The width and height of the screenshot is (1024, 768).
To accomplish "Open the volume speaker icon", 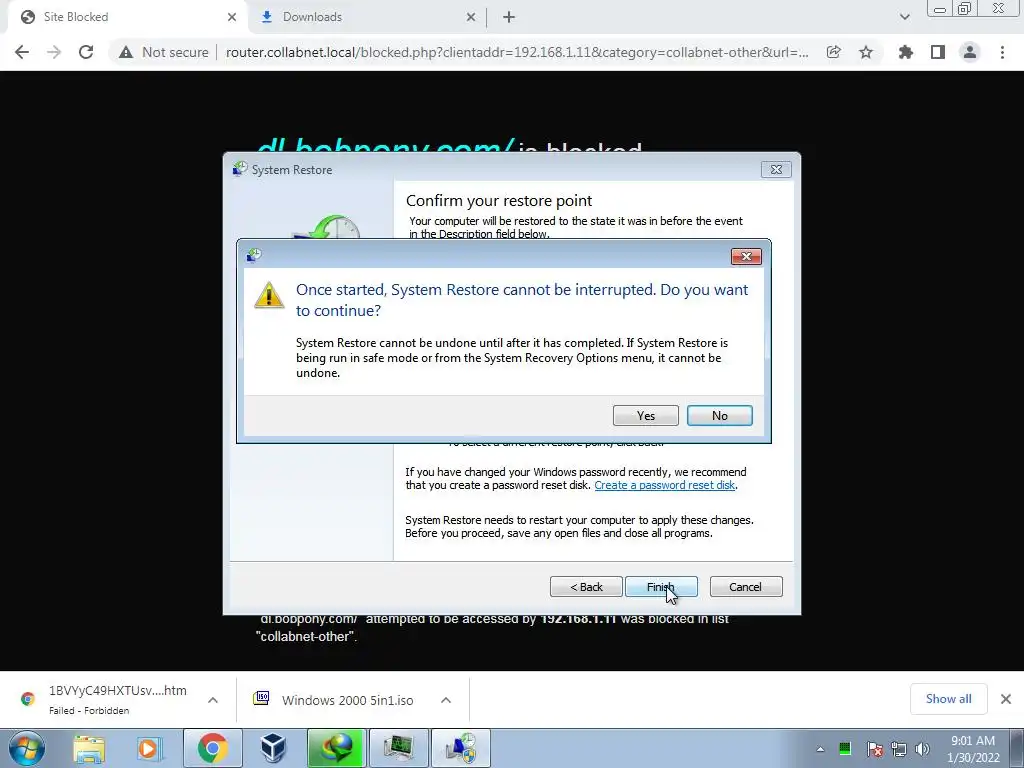I will point(922,749).
